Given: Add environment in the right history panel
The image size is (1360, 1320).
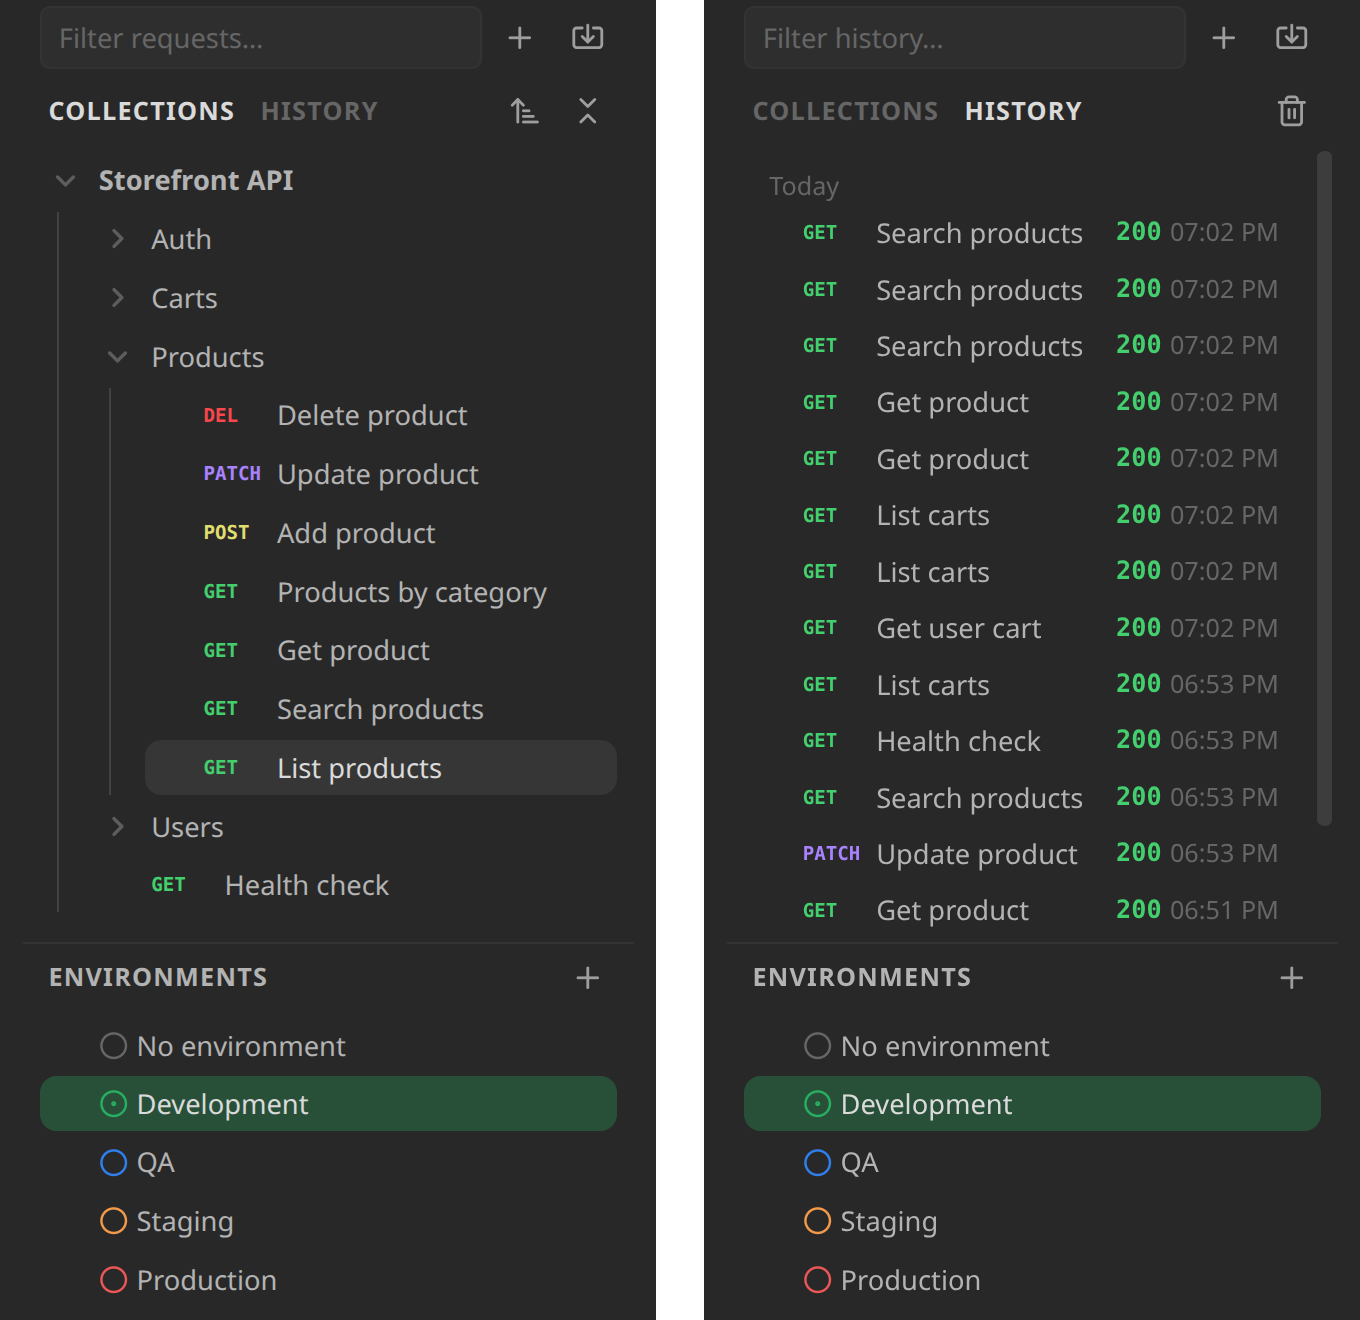Looking at the screenshot, I should (1291, 978).
